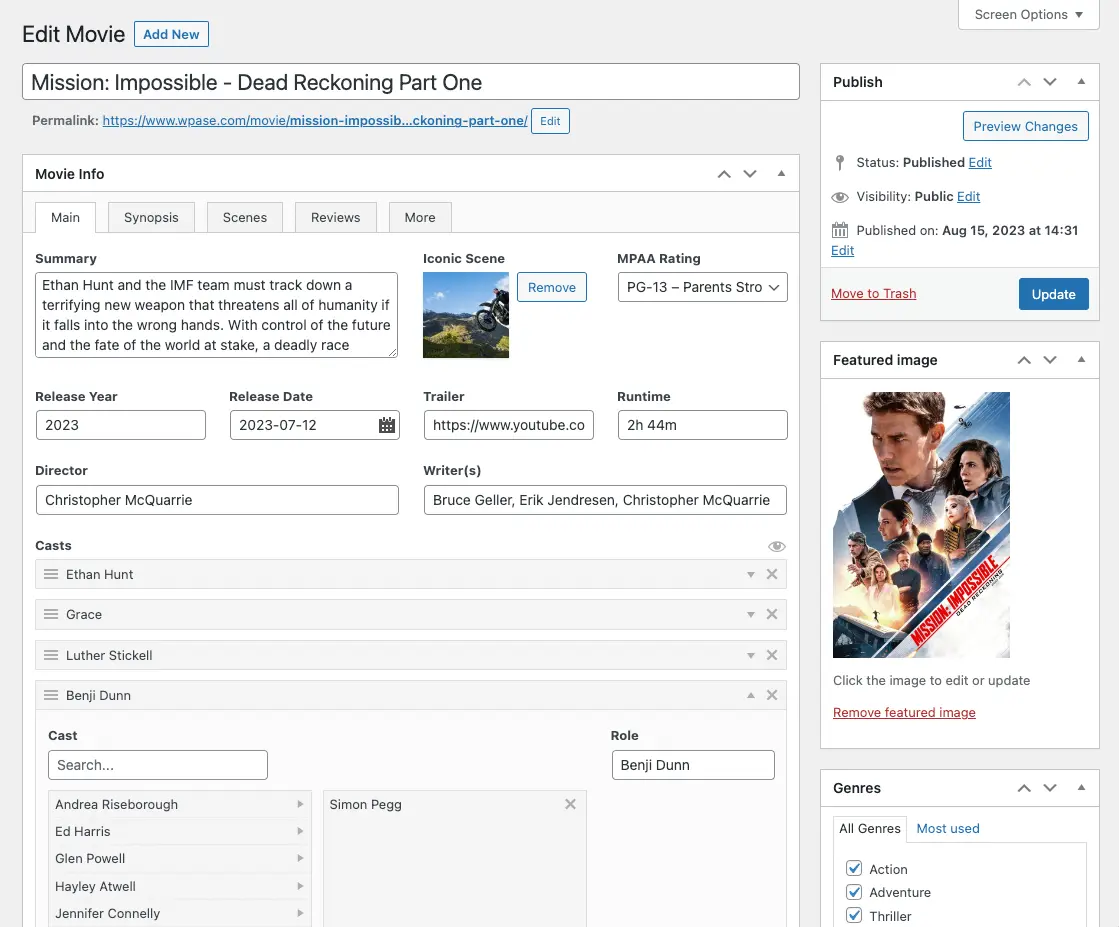
Task: Open the movie permalink URL
Action: [315, 121]
